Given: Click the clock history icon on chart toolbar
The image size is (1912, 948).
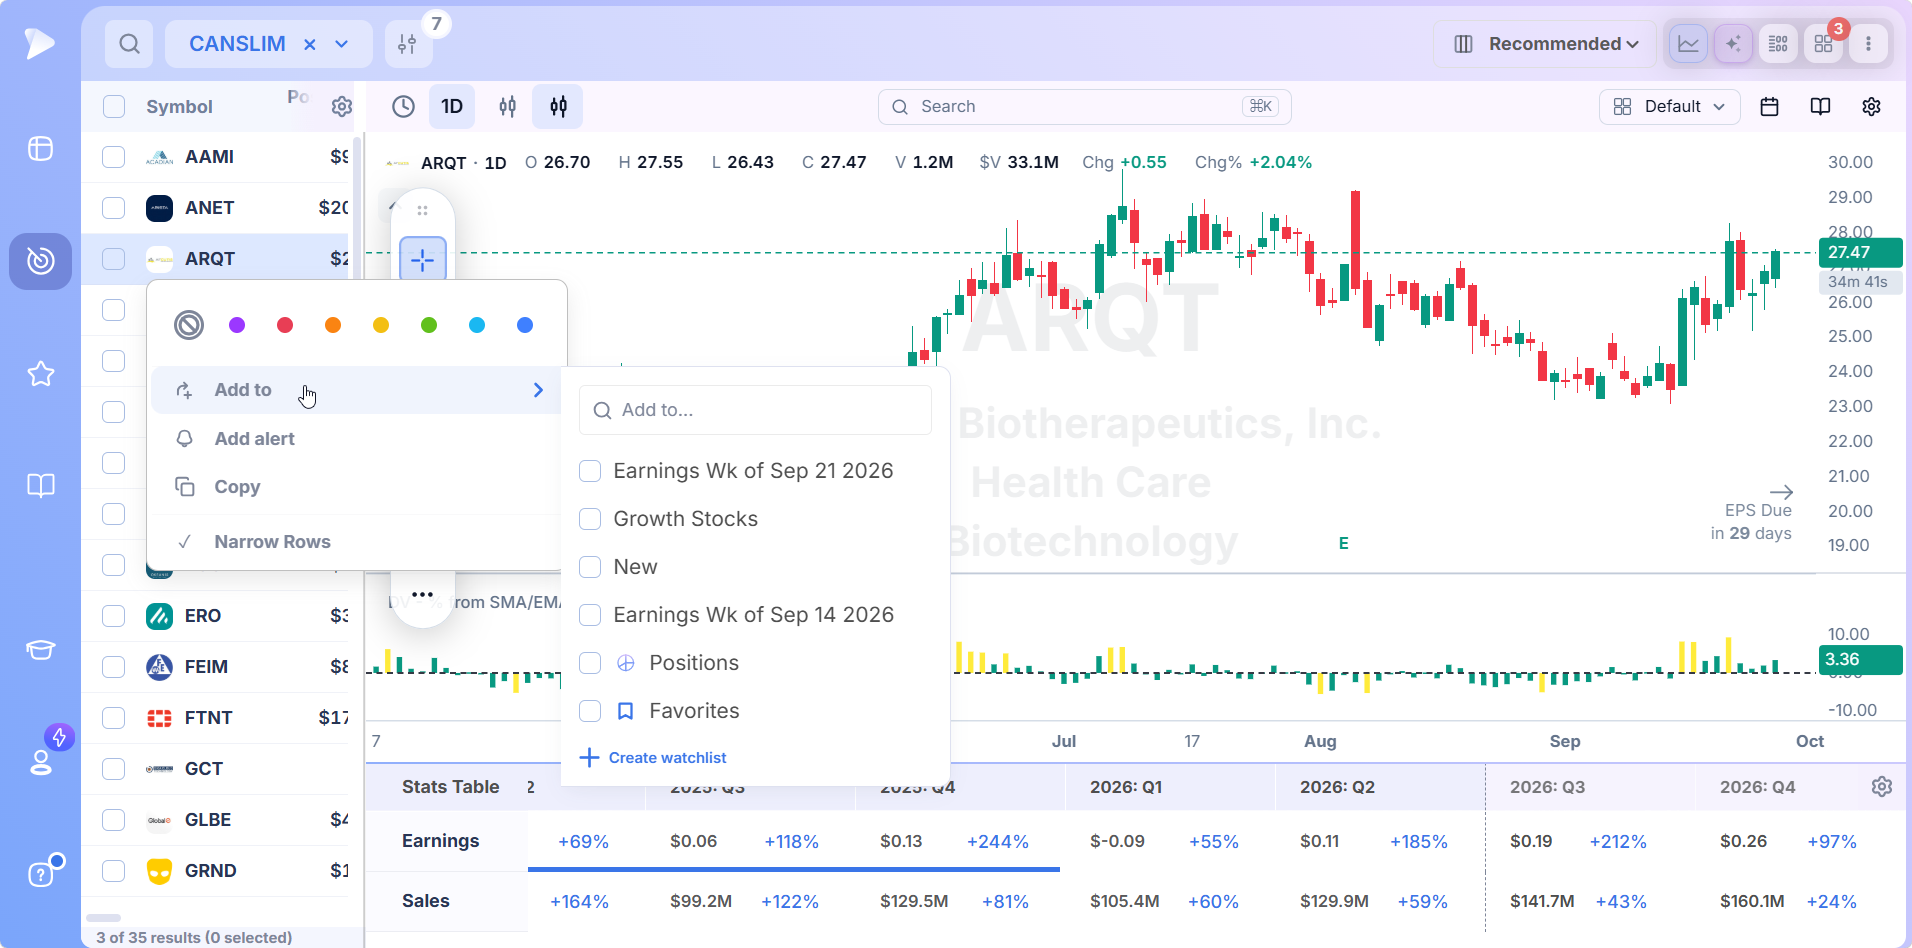Looking at the screenshot, I should coord(403,107).
